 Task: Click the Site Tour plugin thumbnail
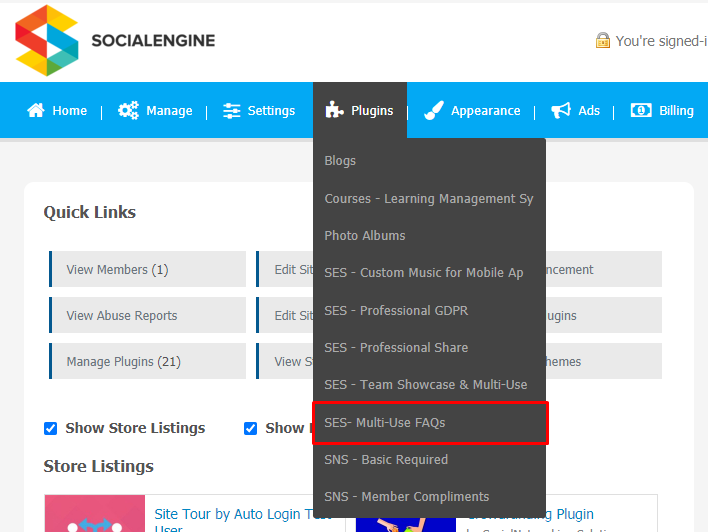pos(95,513)
